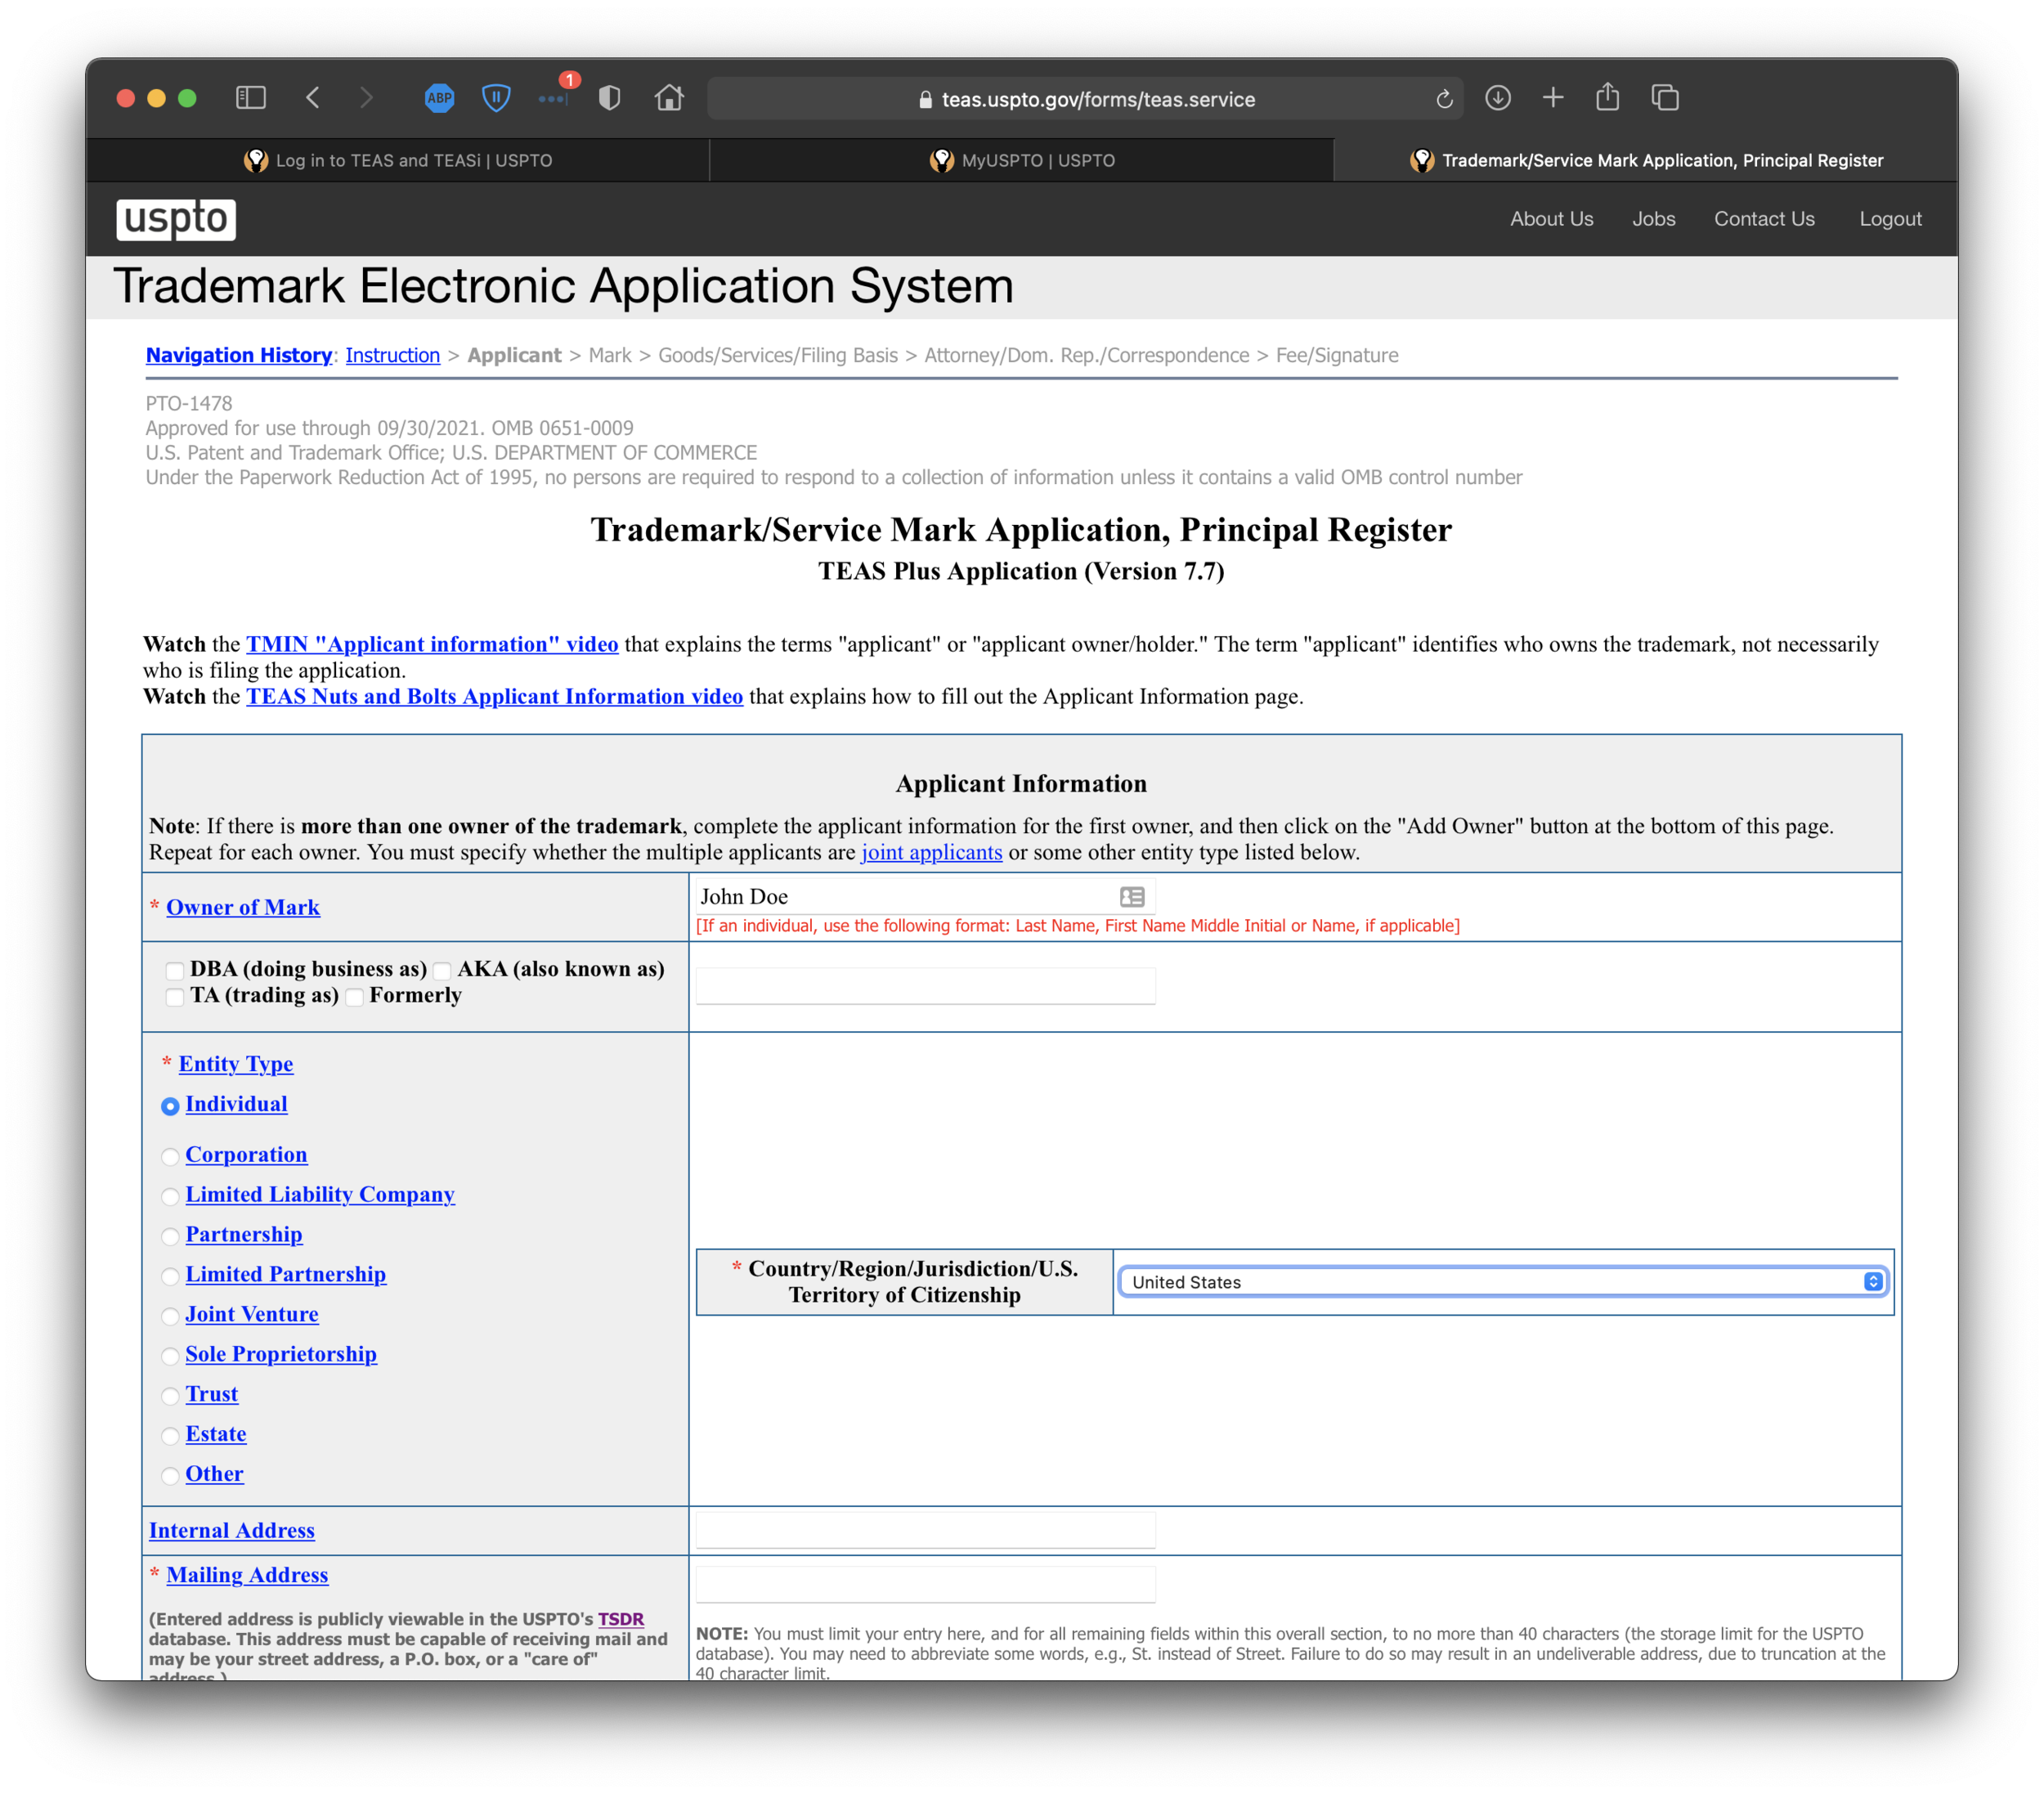Viewport: 2044px width, 1794px height.
Task: Enable the AKA (also known as) checkbox
Action: (442, 970)
